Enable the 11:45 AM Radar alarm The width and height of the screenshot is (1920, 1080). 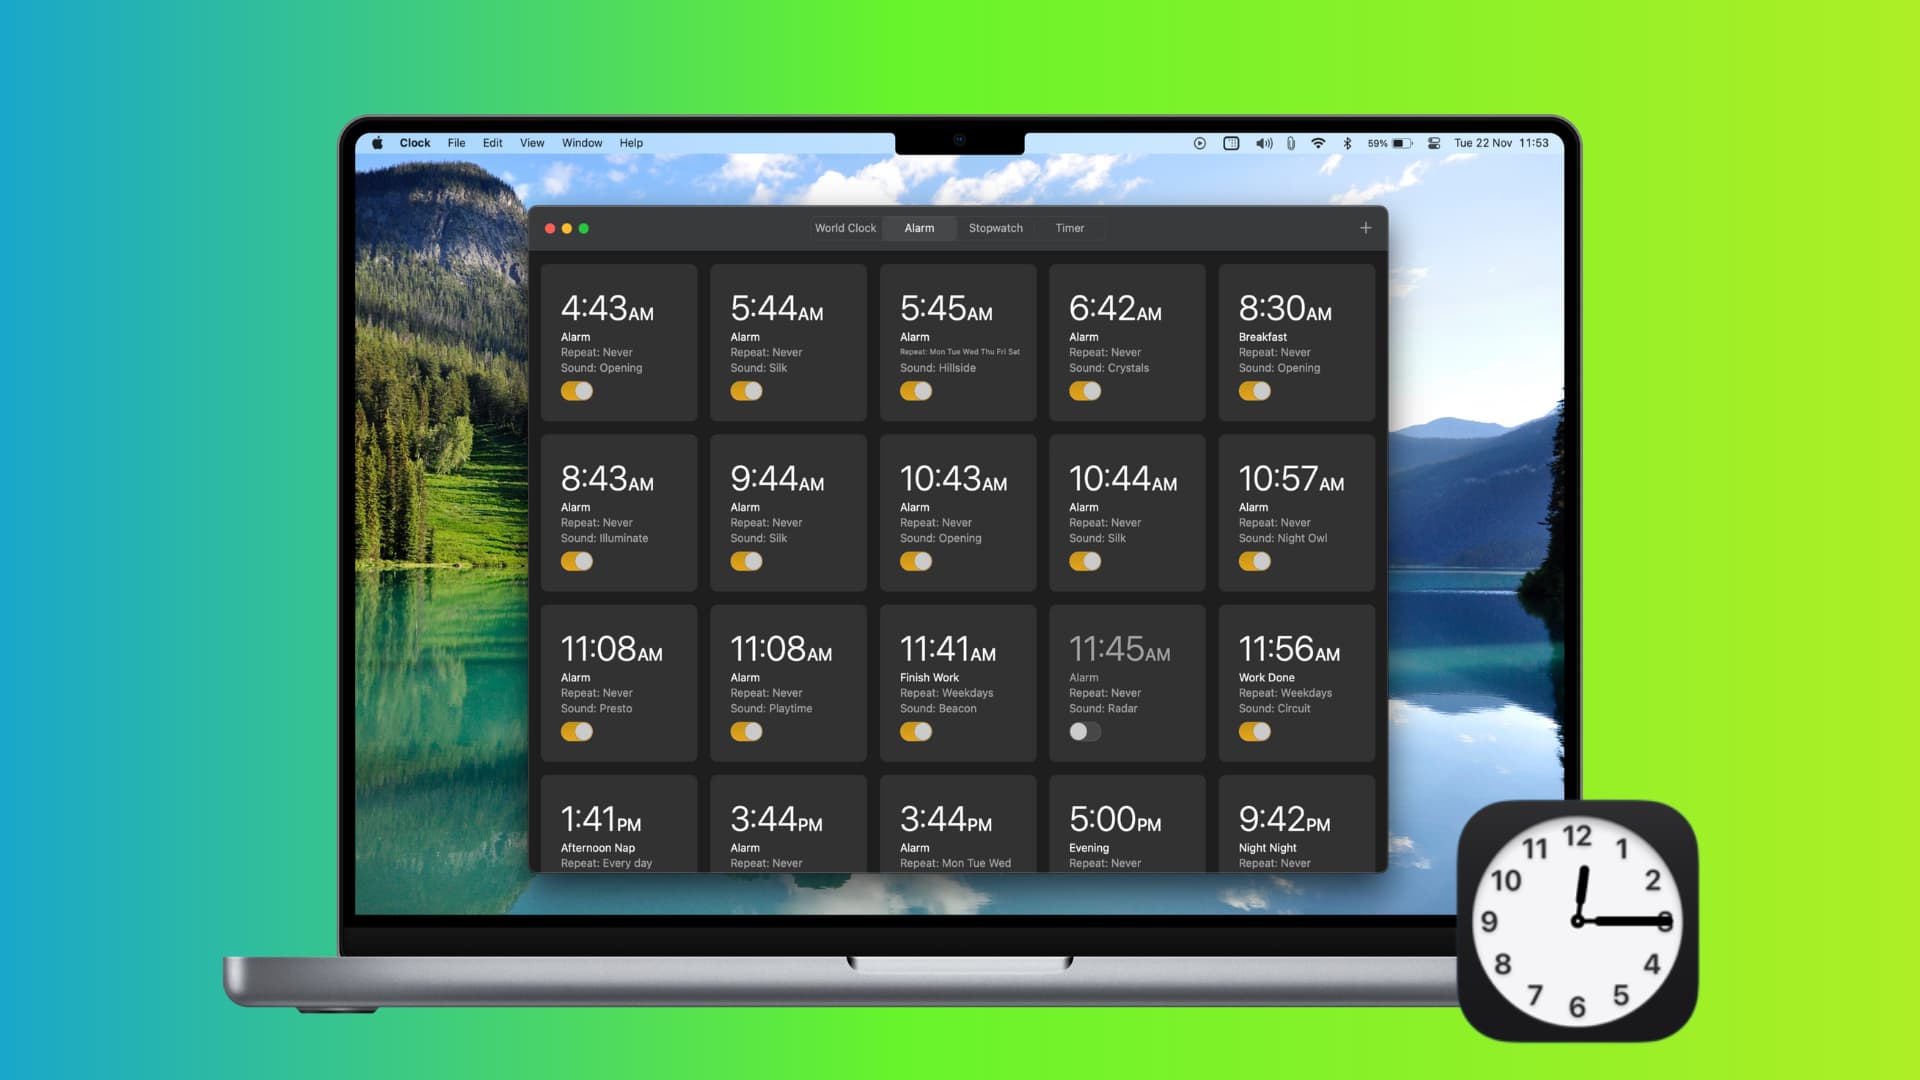[1084, 731]
